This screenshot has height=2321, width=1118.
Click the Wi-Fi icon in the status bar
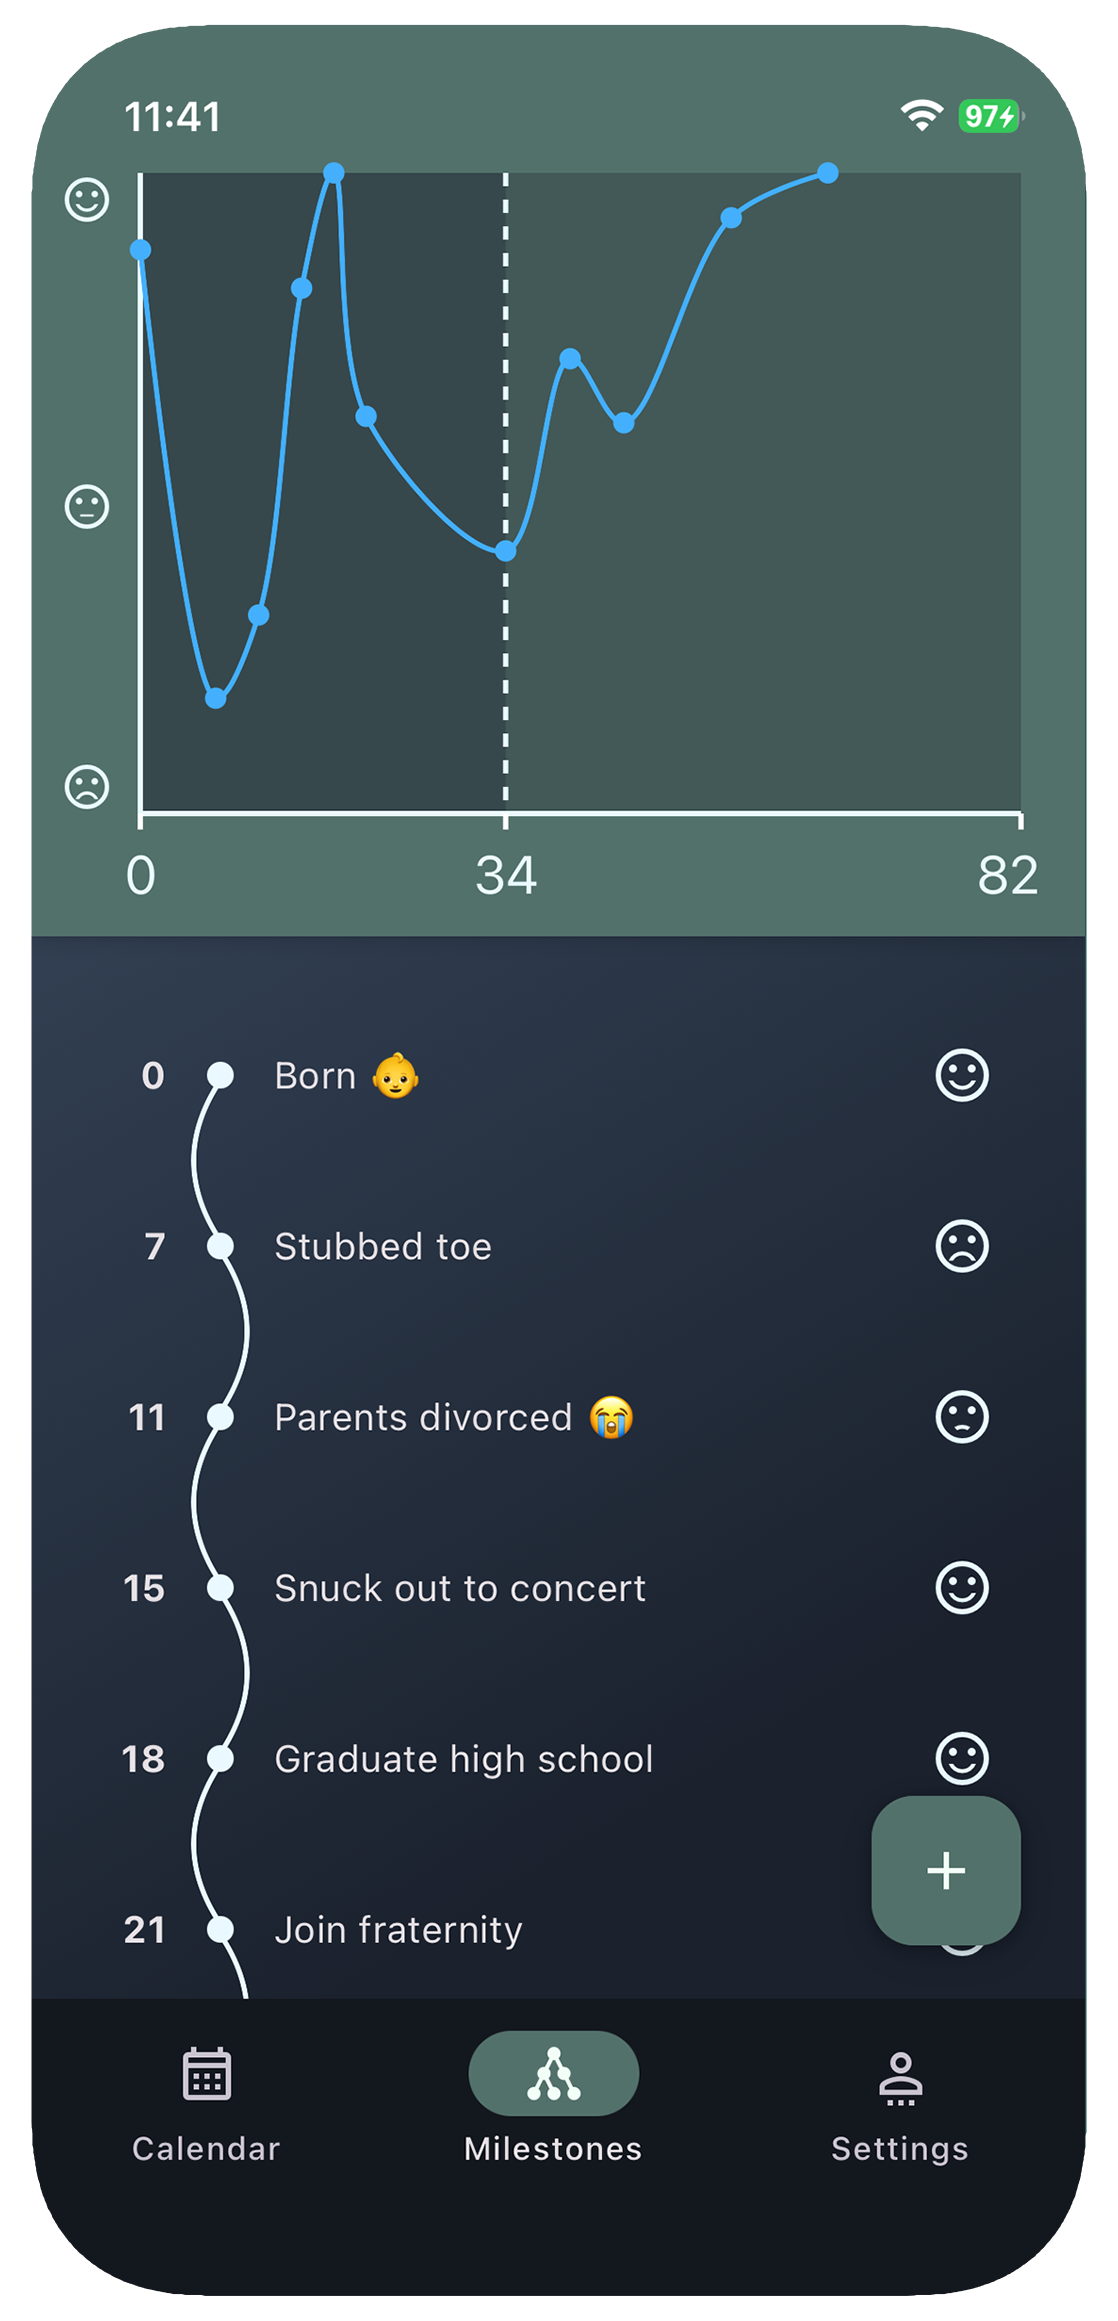tap(921, 116)
